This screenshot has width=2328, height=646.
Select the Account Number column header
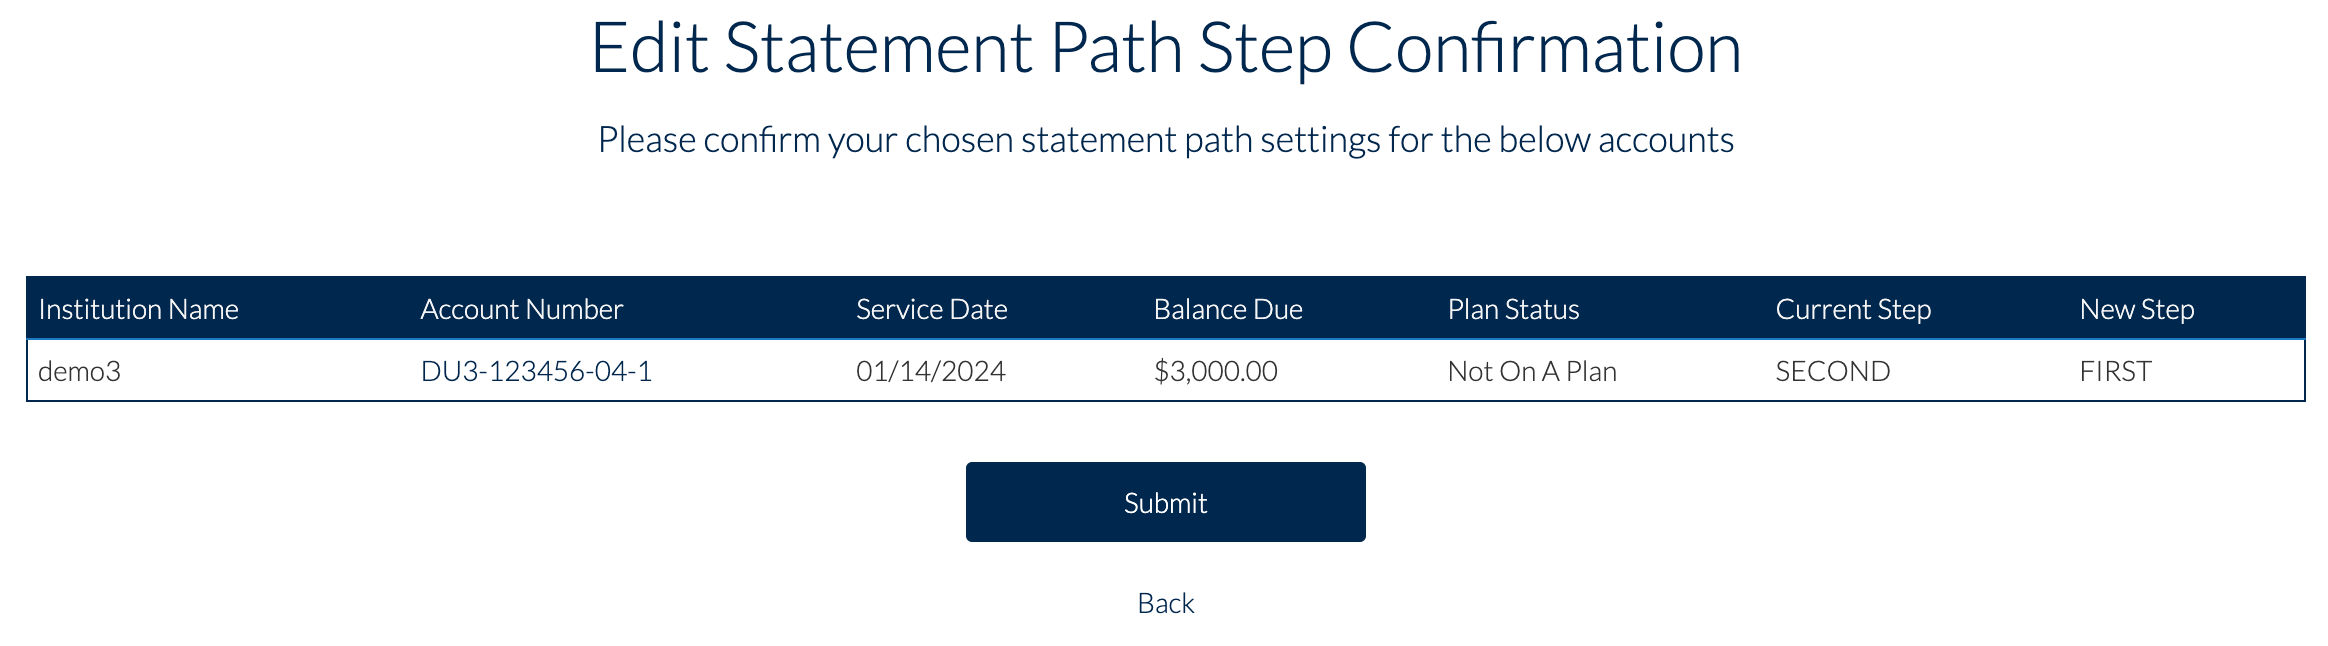[x=522, y=309]
